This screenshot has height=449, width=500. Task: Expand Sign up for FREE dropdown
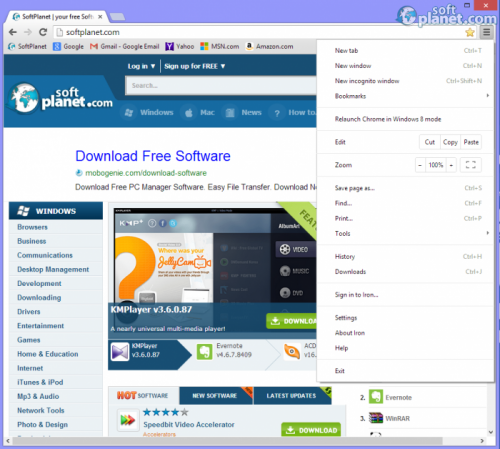(195, 66)
